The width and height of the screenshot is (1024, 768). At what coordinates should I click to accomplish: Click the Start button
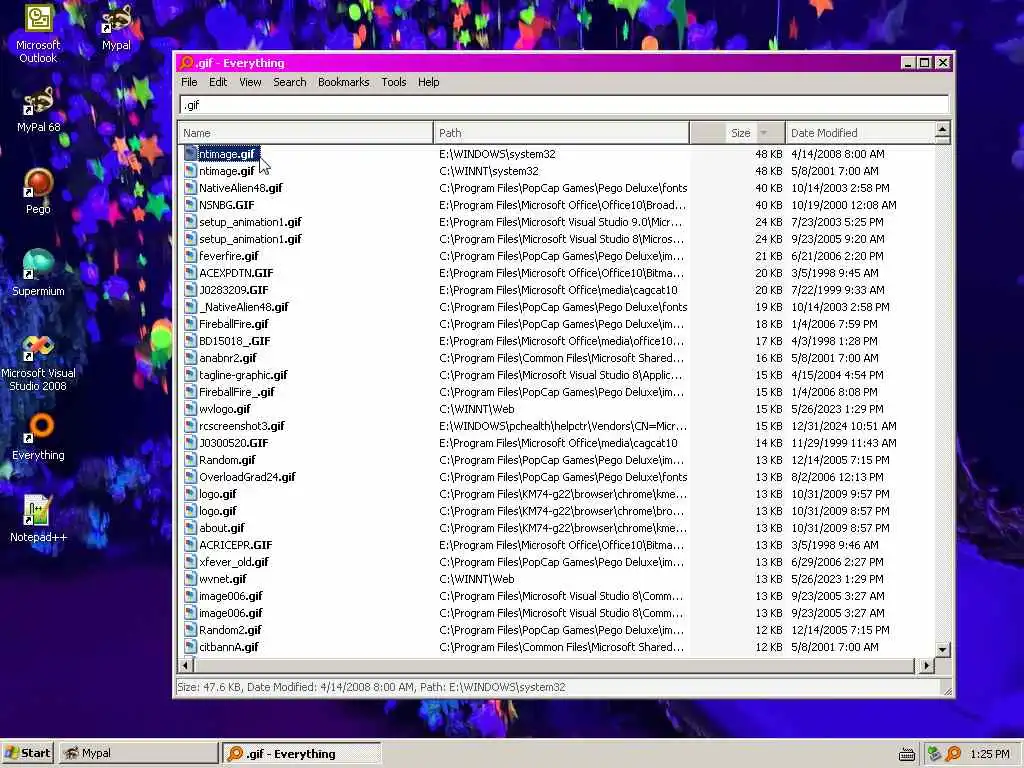27,753
